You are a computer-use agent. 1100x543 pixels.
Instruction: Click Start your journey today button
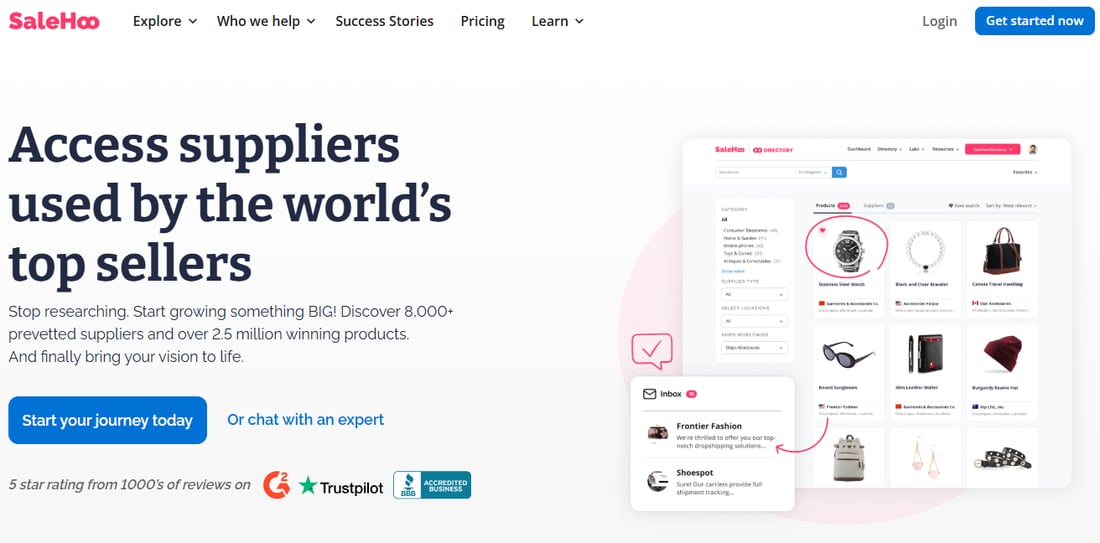click(x=107, y=420)
